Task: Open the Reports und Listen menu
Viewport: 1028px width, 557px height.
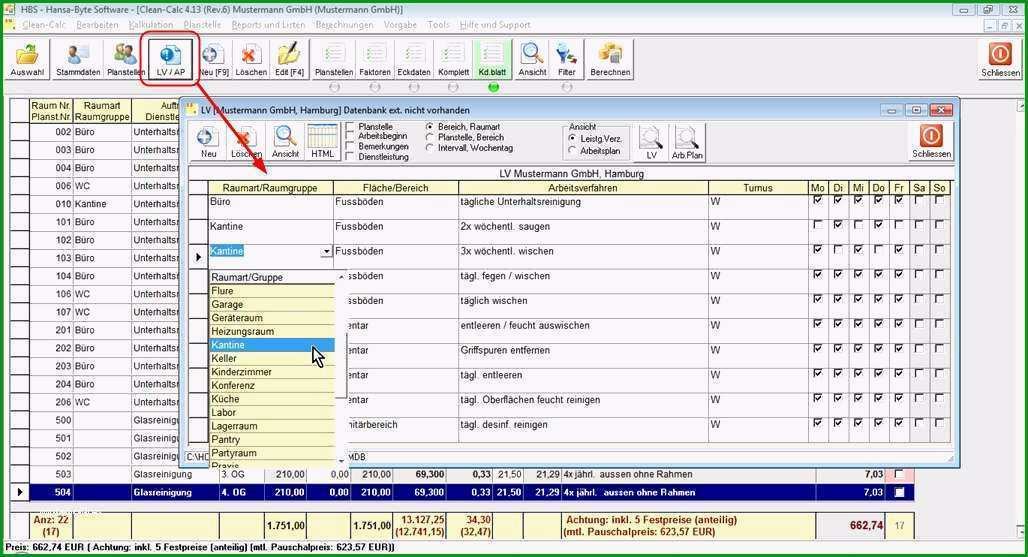Action: coord(268,25)
